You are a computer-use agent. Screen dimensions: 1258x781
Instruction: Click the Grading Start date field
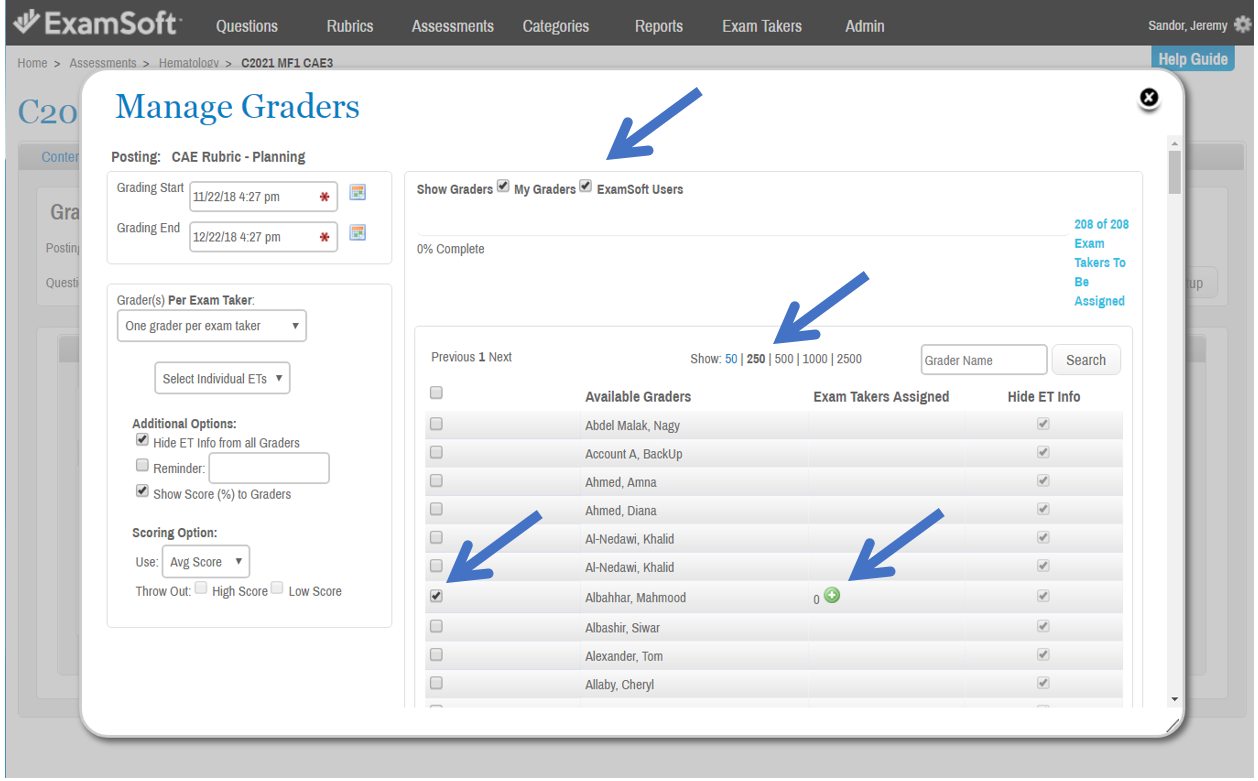click(263, 197)
